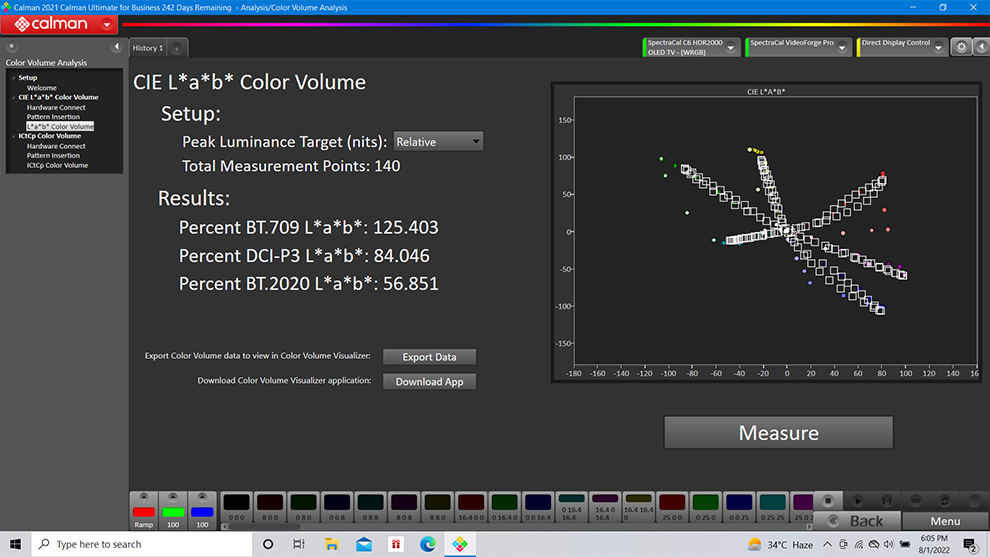Open the volume speaker tray icon
Image resolution: width=990 pixels, height=557 pixels.
889,544
